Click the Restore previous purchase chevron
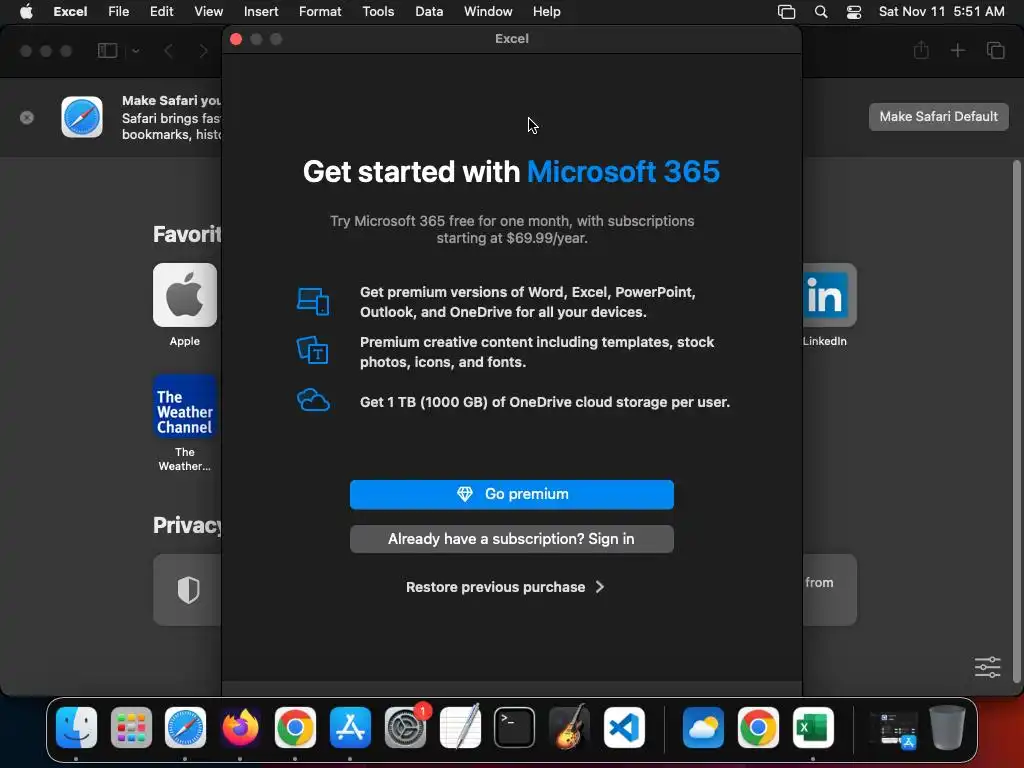Screen dimensions: 1024x768 coord(600,587)
